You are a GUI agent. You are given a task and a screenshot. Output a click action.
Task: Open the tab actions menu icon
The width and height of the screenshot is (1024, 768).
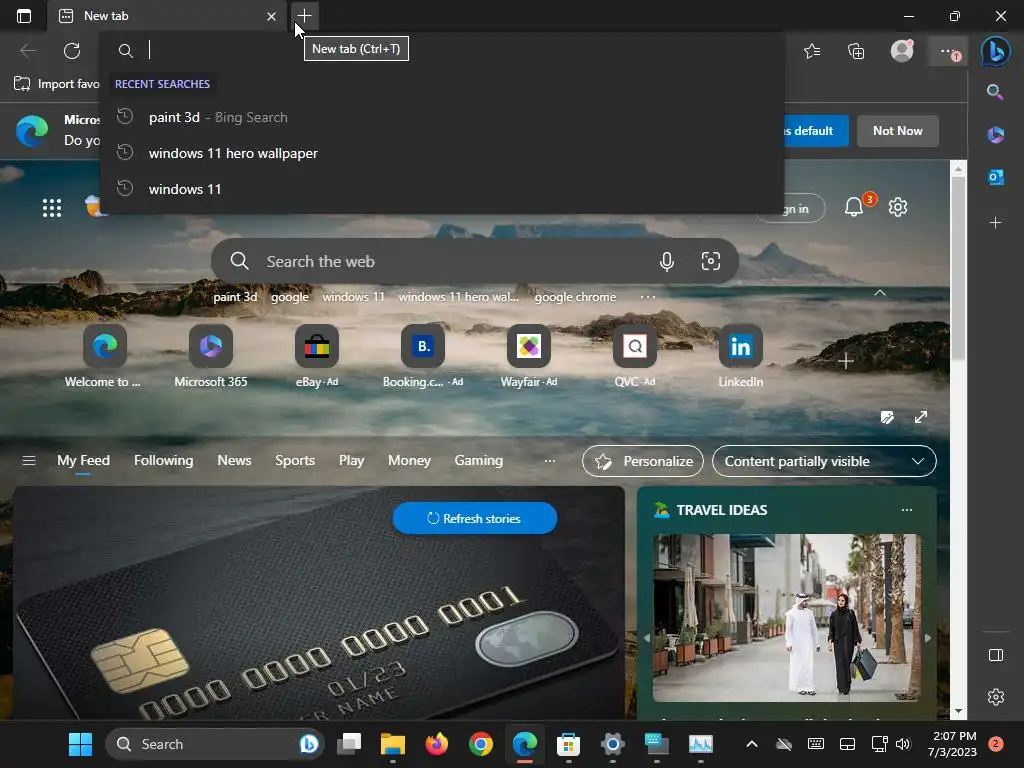point(24,16)
